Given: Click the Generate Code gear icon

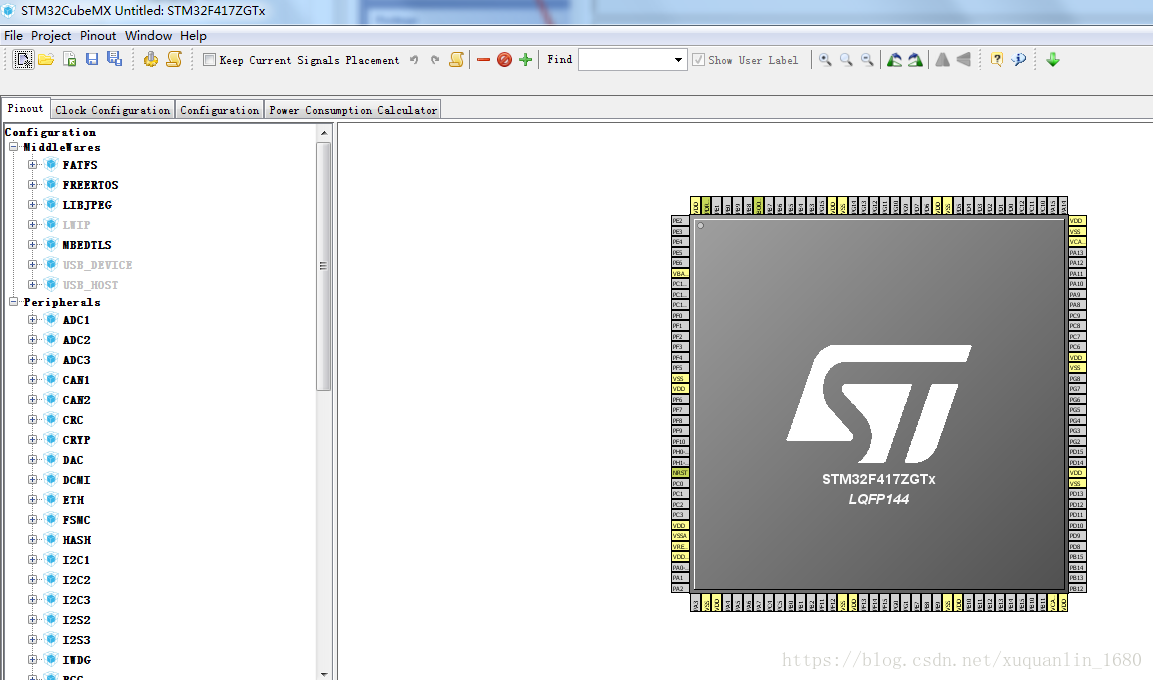Looking at the screenshot, I should pyautogui.click(x=151, y=60).
